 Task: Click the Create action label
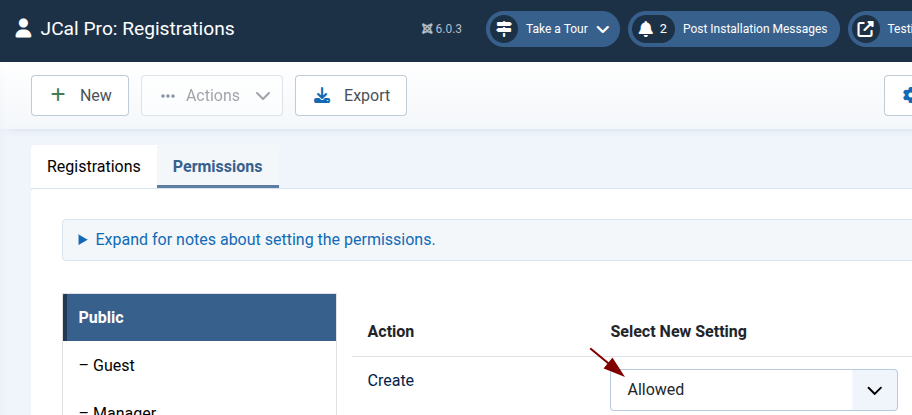(391, 380)
